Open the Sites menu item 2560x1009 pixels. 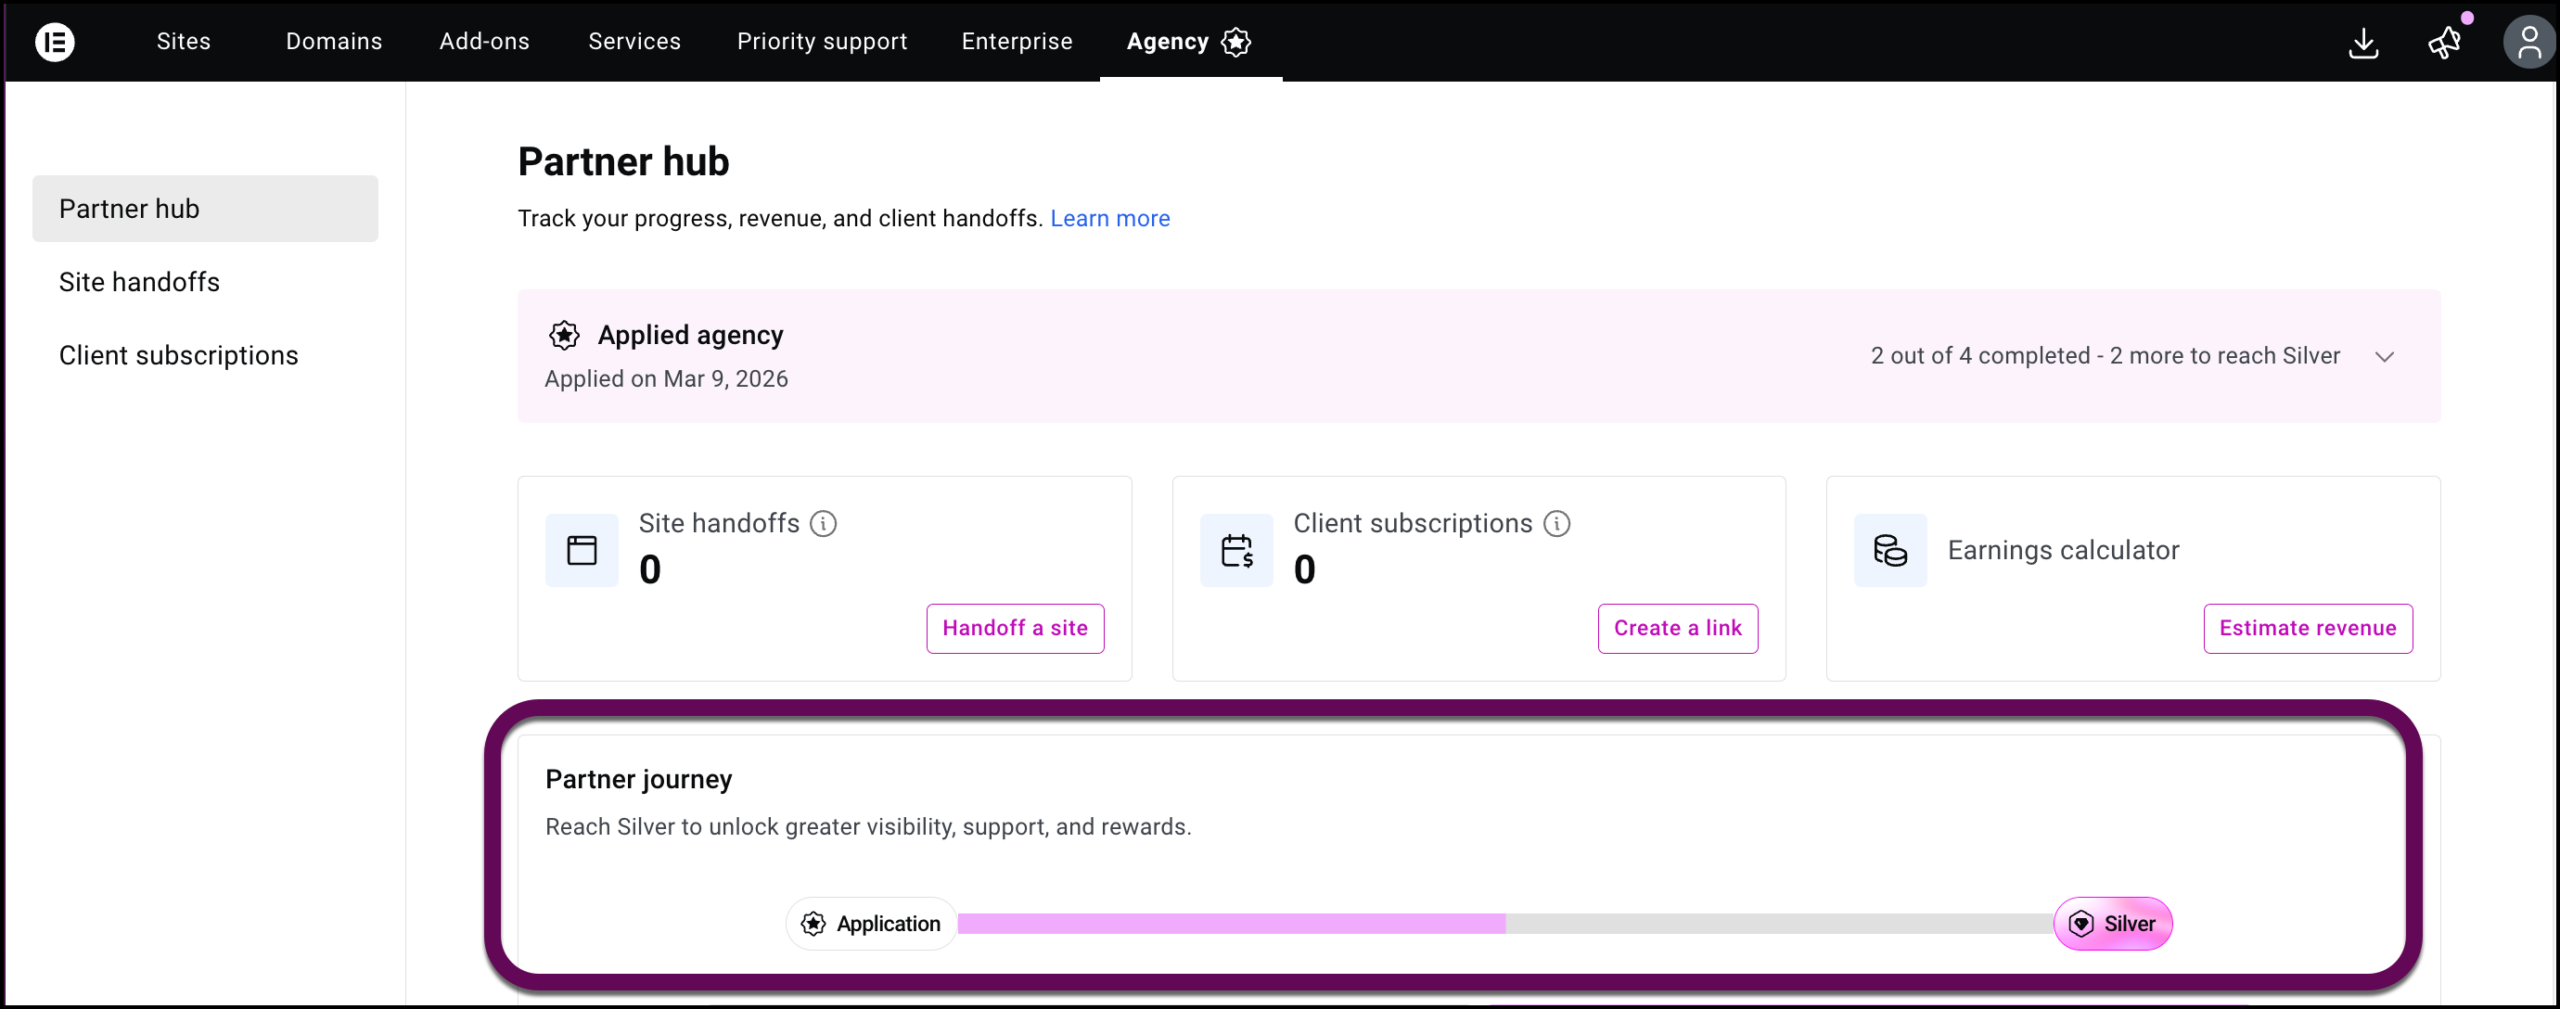click(184, 42)
